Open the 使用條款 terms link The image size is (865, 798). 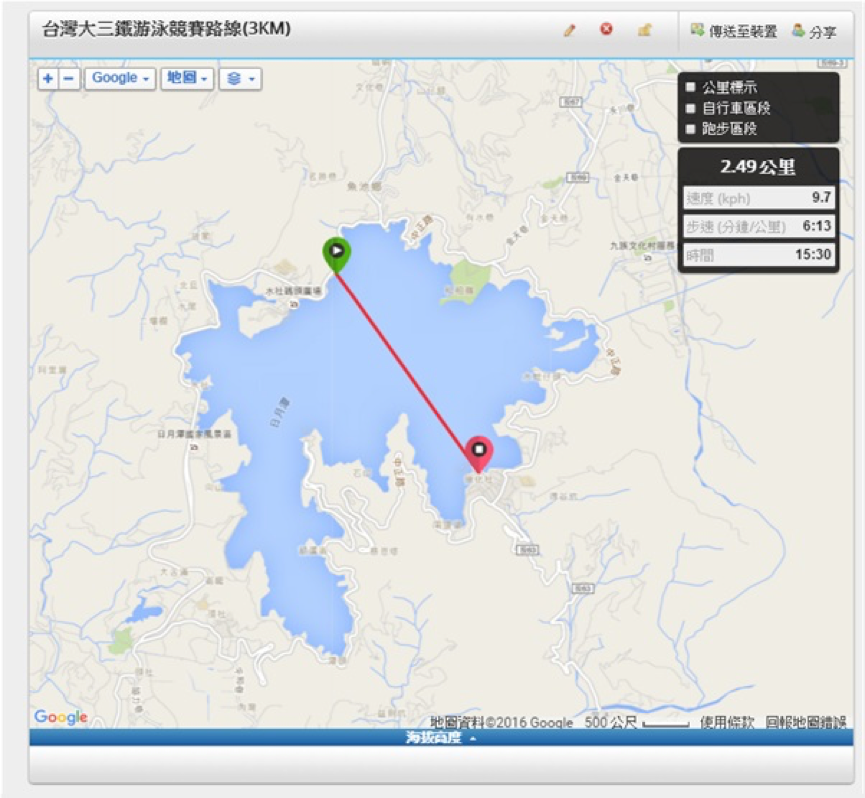[x=727, y=722]
